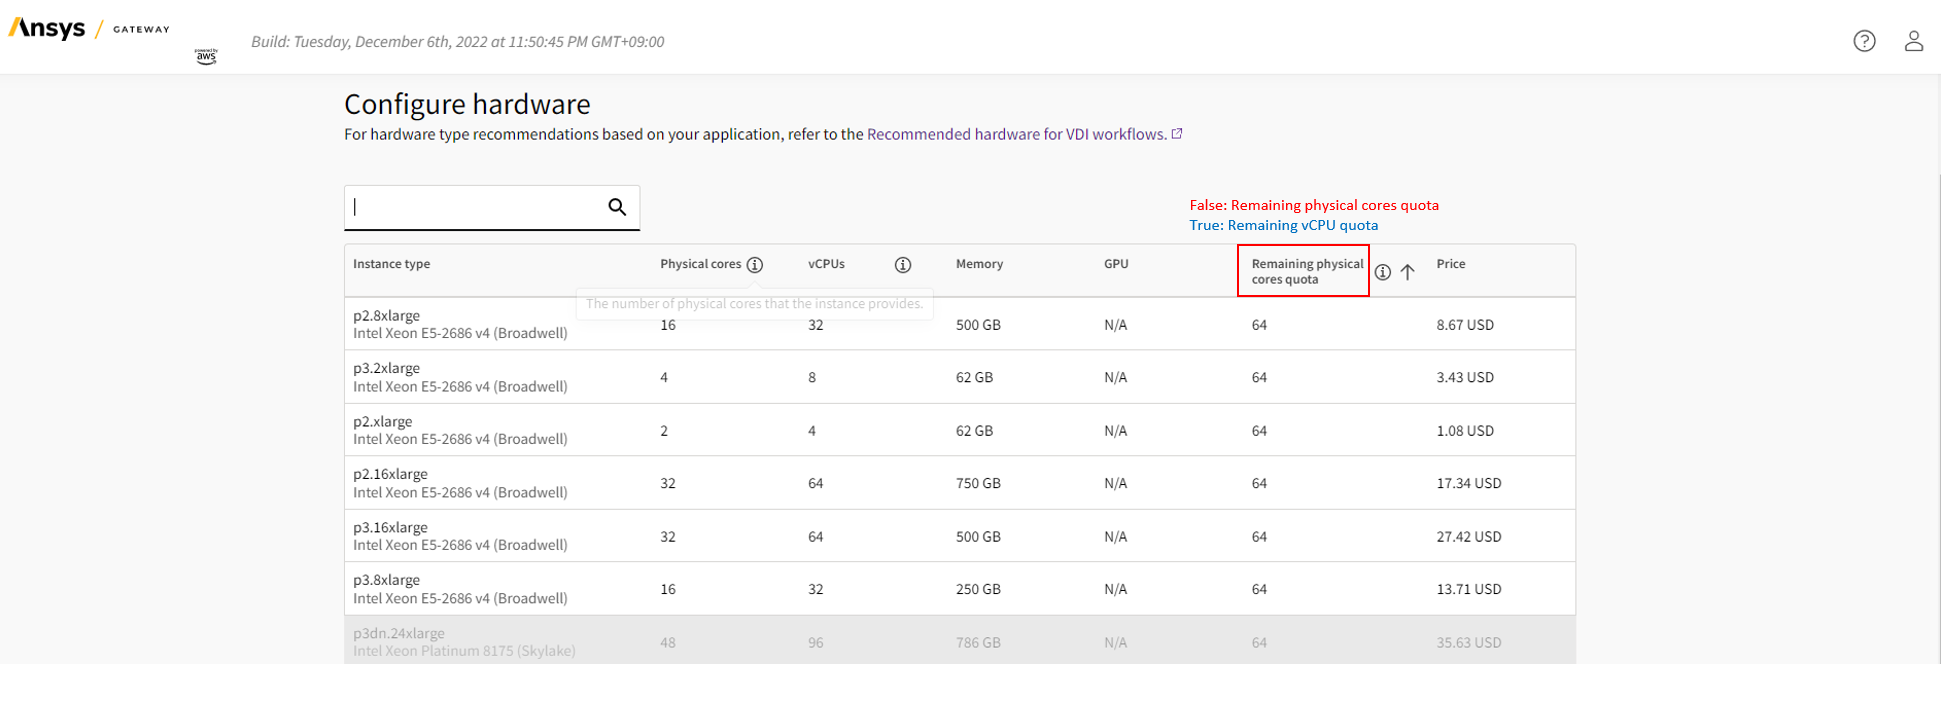Screen dimensions: 1941x713
Task: Click the 35.63 USD price cell
Action: [x=1469, y=643]
